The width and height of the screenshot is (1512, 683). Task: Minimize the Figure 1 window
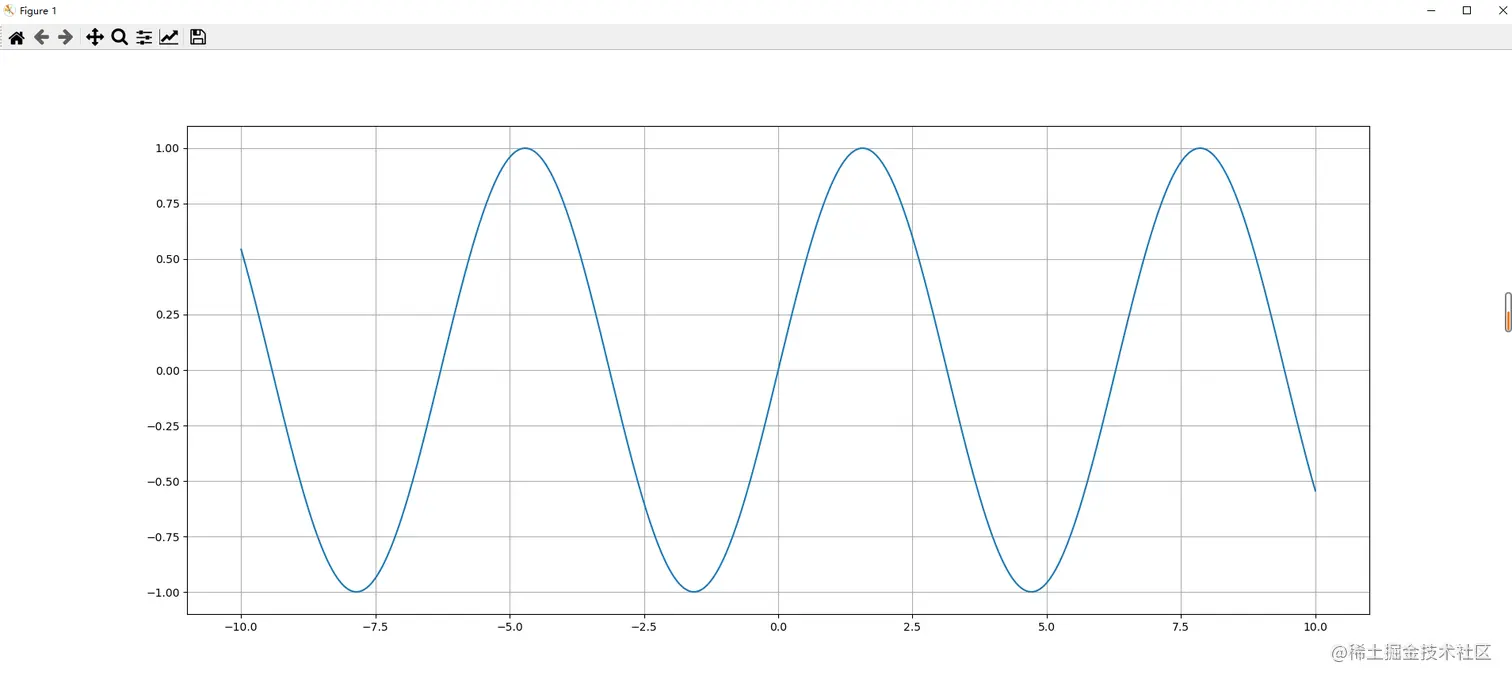point(1432,10)
